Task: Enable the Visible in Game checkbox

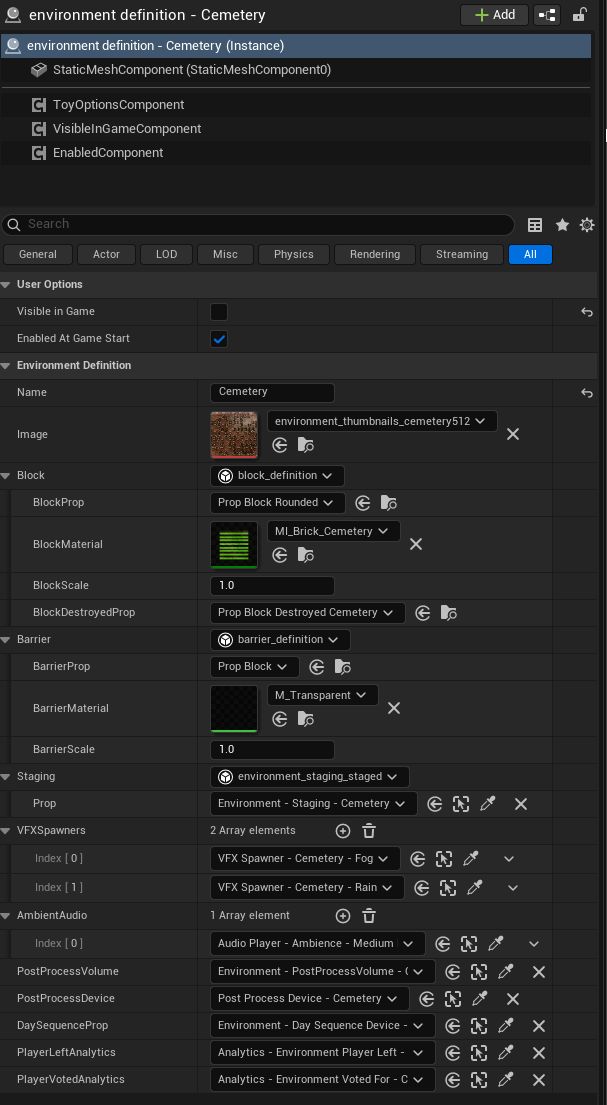Action: pyautogui.click(x=219, y=311)
